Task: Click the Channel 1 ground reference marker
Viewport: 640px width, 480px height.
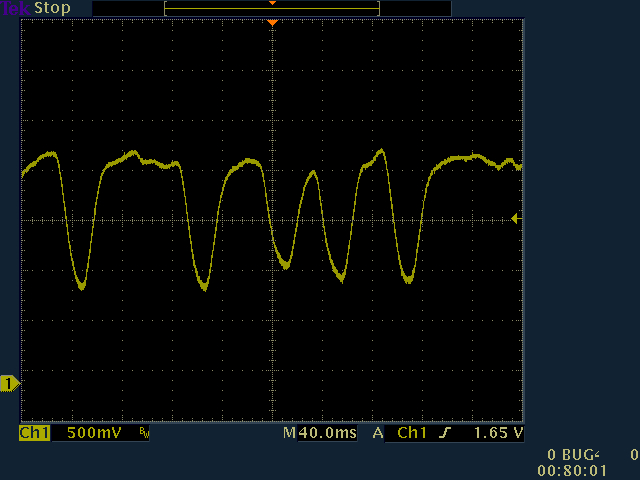Action: coord(10,384)
